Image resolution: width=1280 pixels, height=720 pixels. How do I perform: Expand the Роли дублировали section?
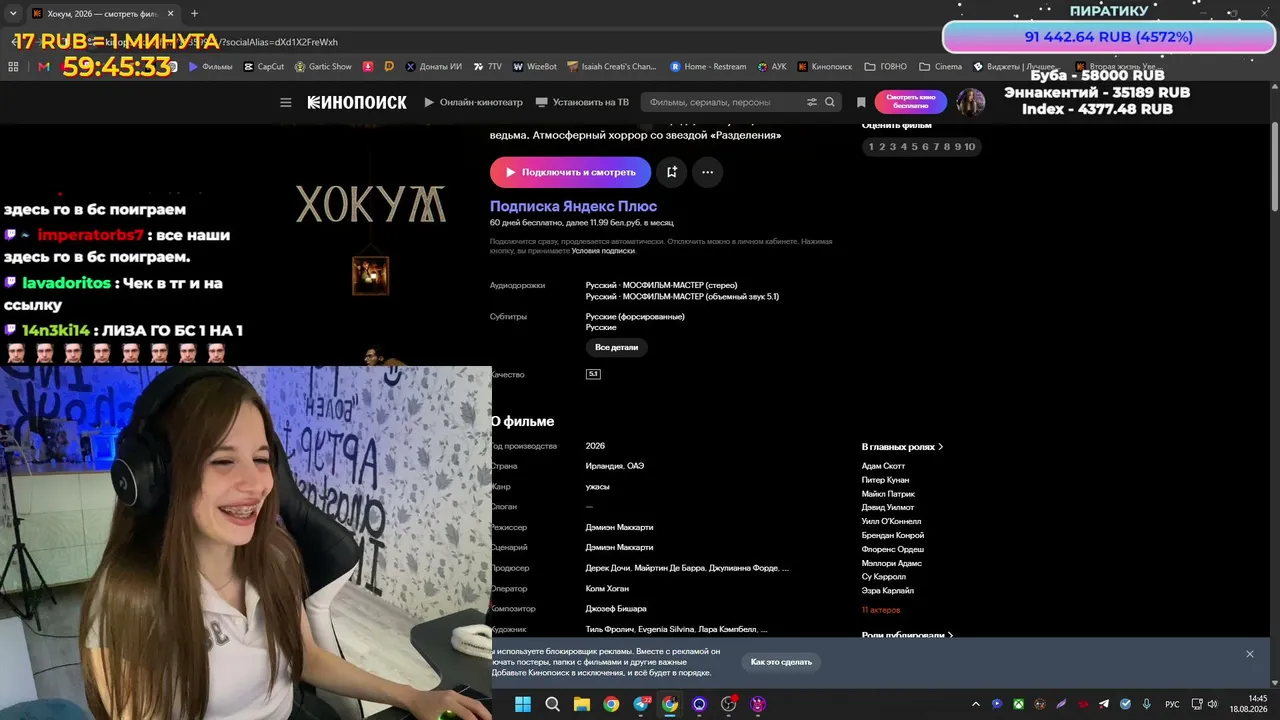pos(908,635)
